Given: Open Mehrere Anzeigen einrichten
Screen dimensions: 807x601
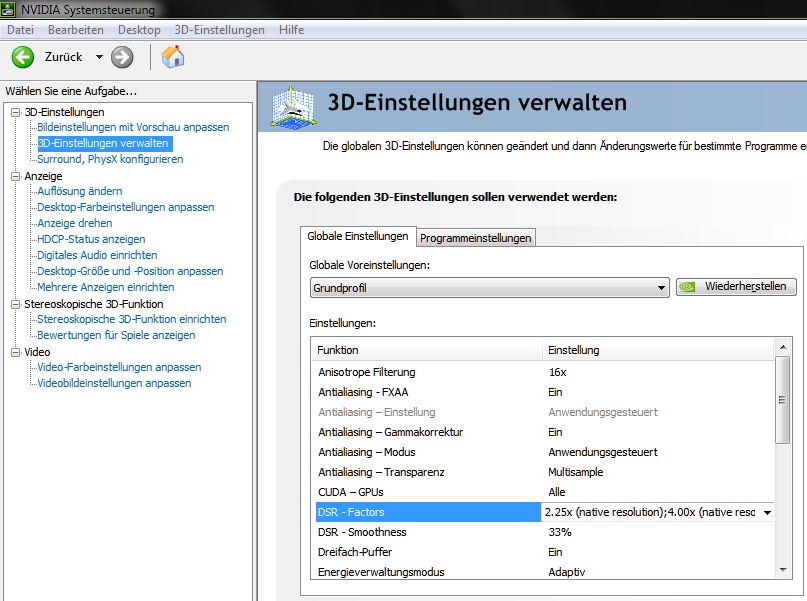Looking at the screenshot, I should pyautogui.click(x=106, y=287).
